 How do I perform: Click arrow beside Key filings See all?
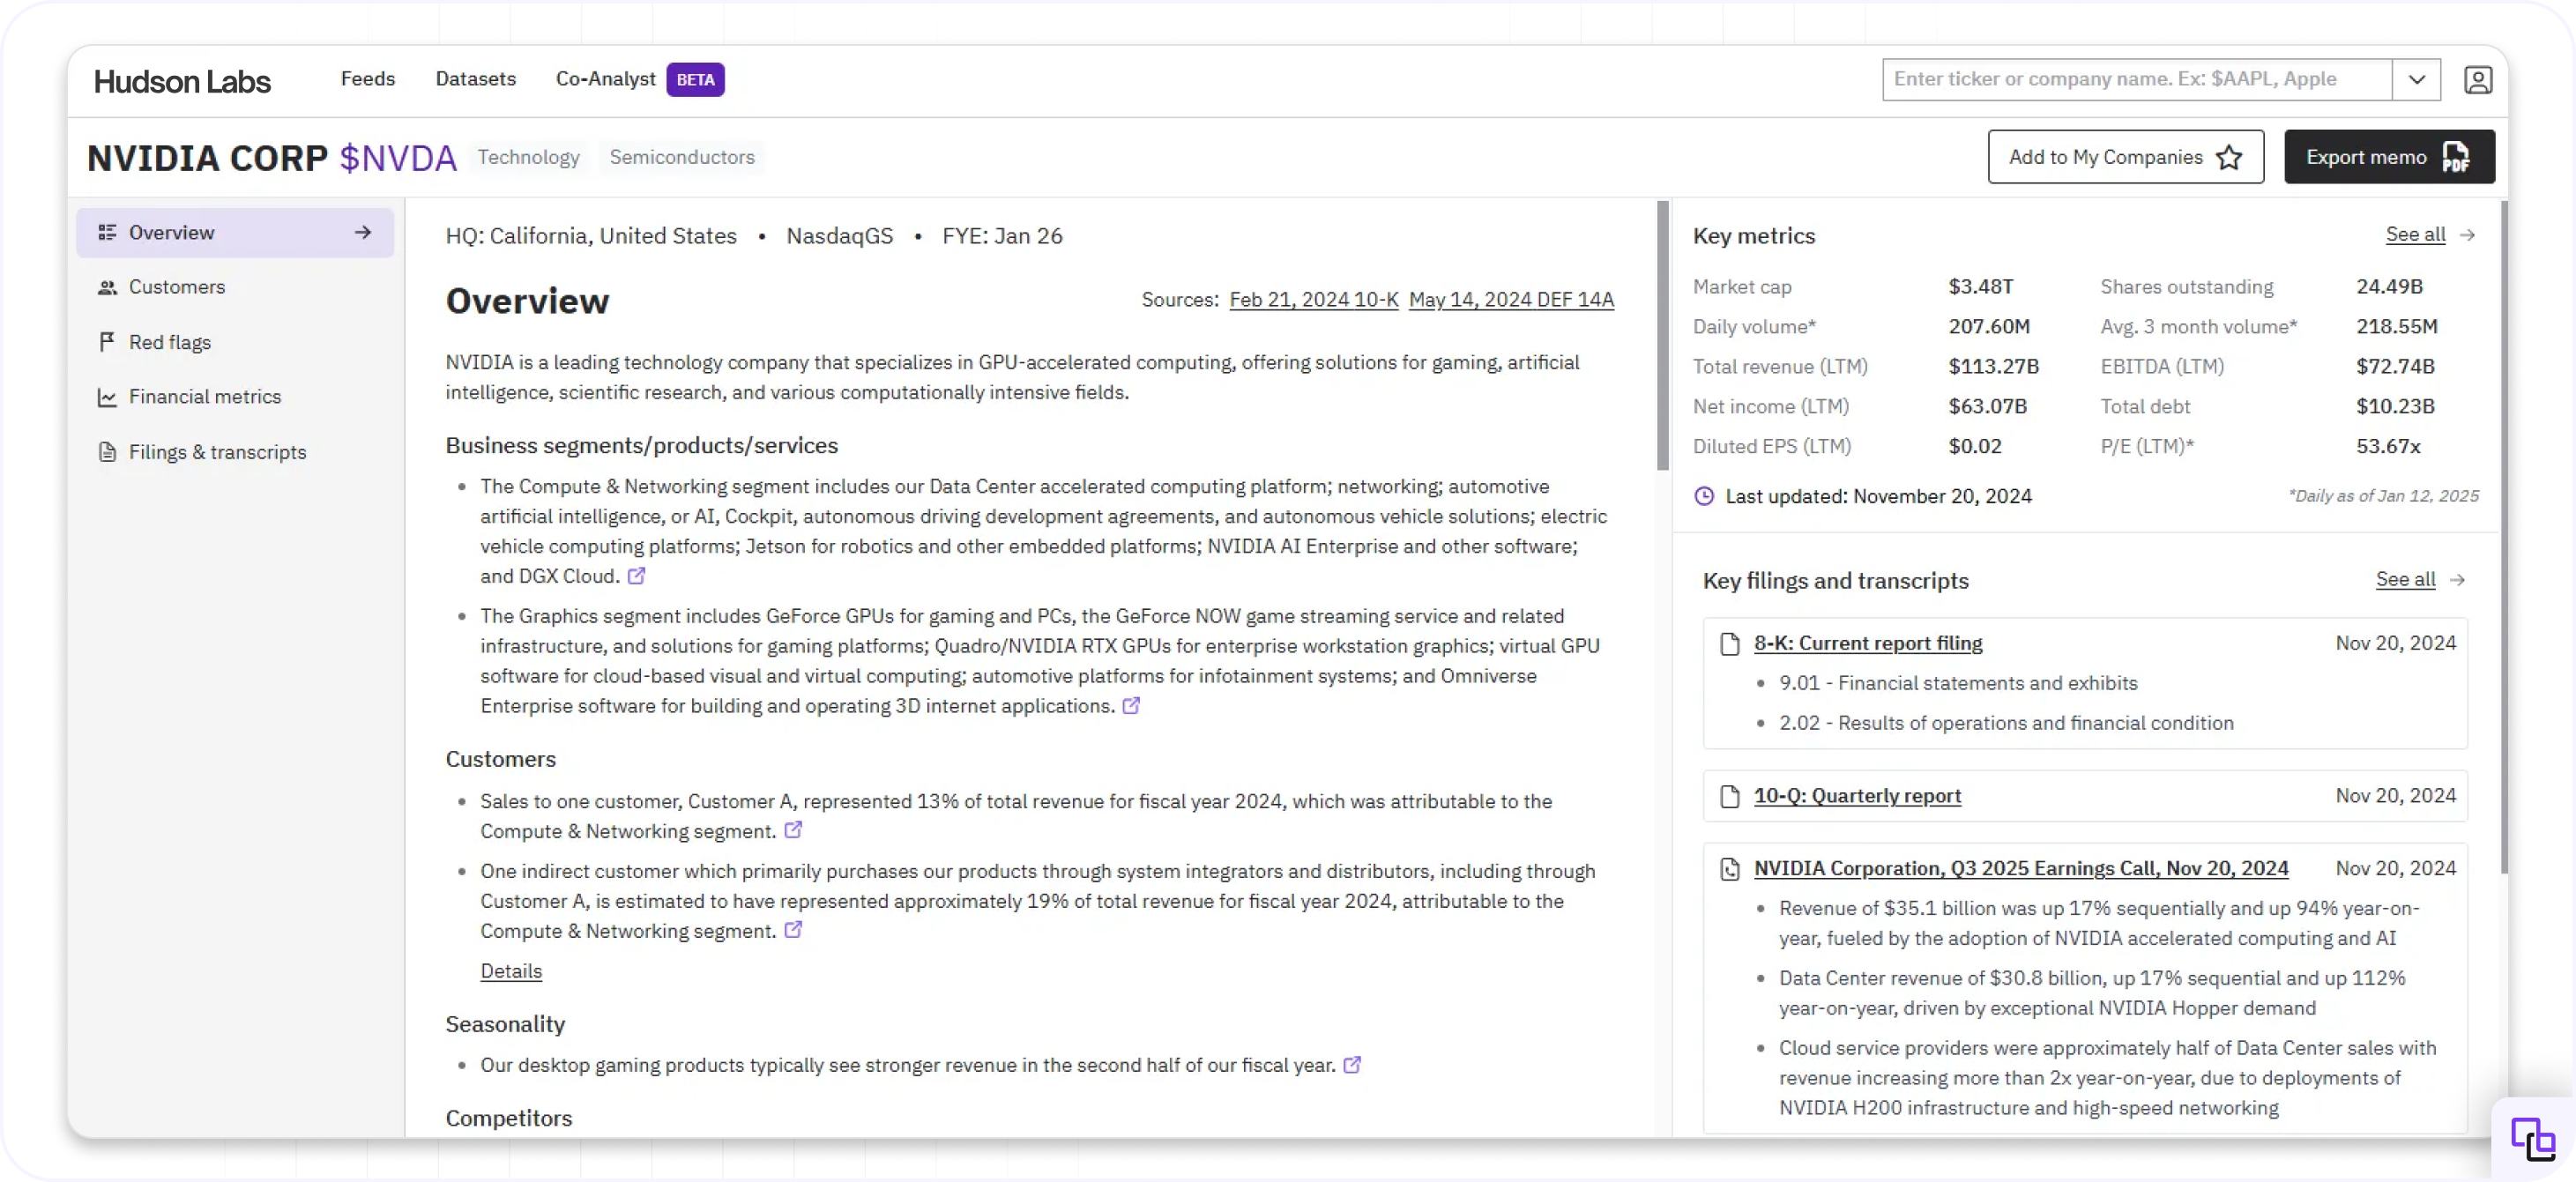coord(2458,580)
